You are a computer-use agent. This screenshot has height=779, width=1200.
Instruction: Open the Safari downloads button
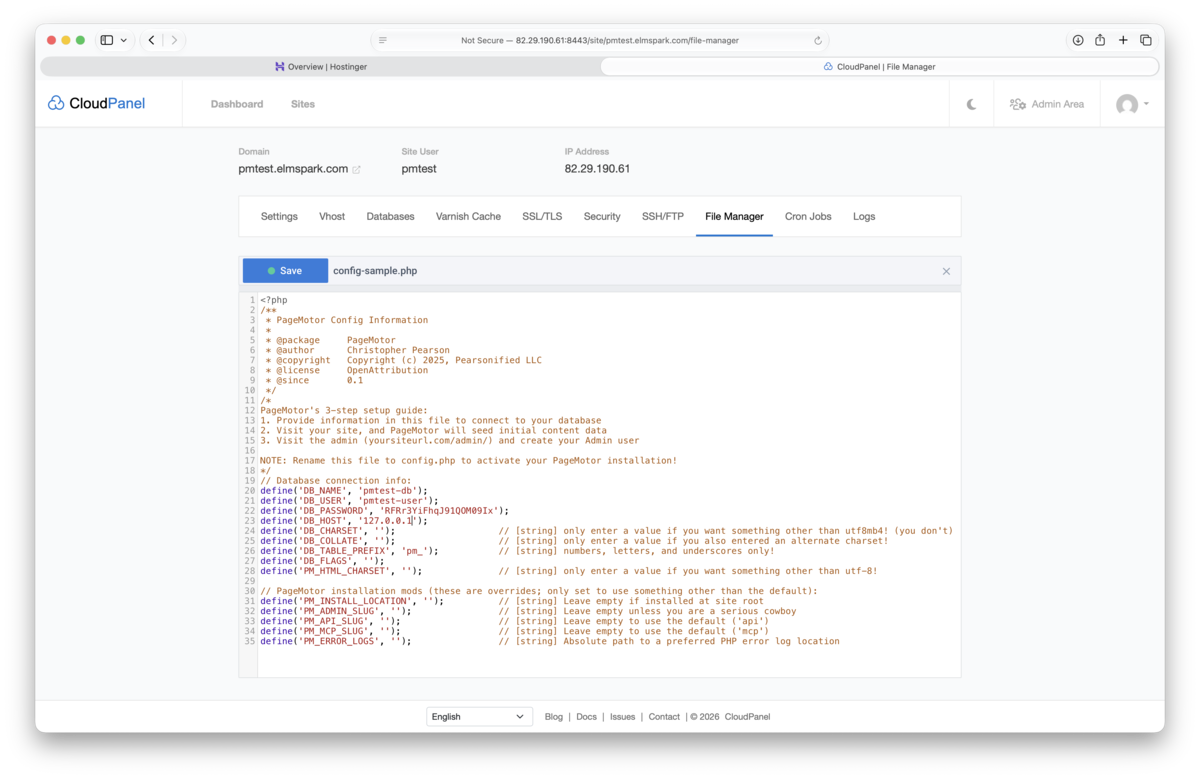pyautogui.click(x=1078, y=40)
